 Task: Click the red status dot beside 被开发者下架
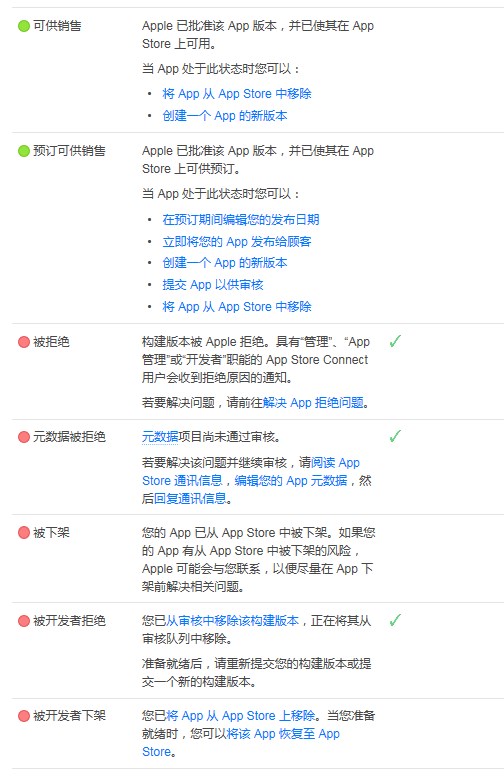(24, 716)
